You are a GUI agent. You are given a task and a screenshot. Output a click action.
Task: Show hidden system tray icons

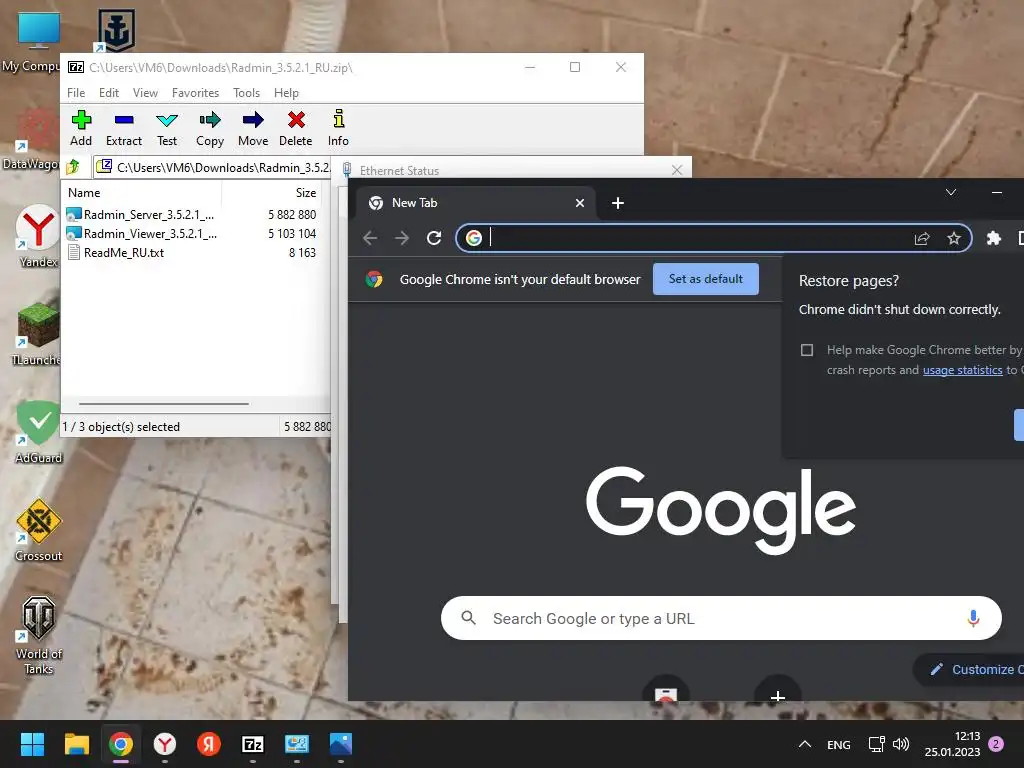point(805,744)
